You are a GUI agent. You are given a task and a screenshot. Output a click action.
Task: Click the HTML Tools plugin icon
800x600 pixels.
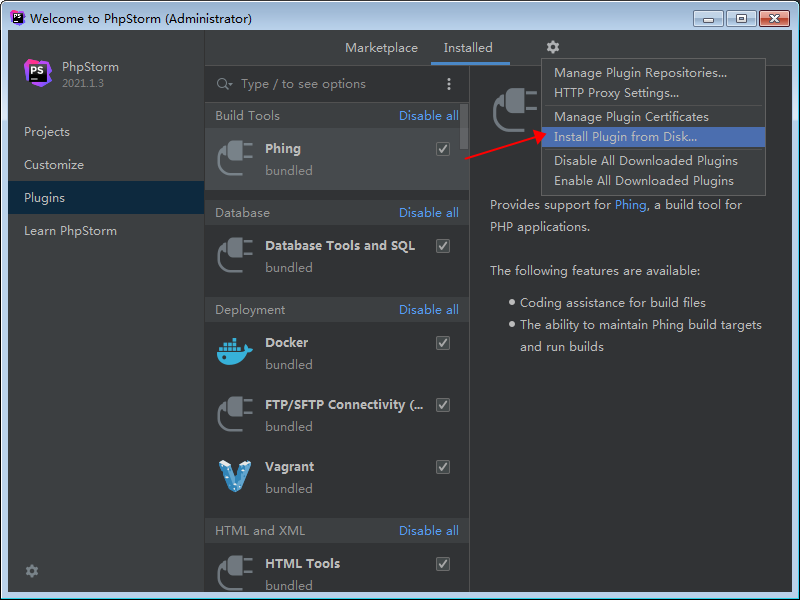(235, 573)
